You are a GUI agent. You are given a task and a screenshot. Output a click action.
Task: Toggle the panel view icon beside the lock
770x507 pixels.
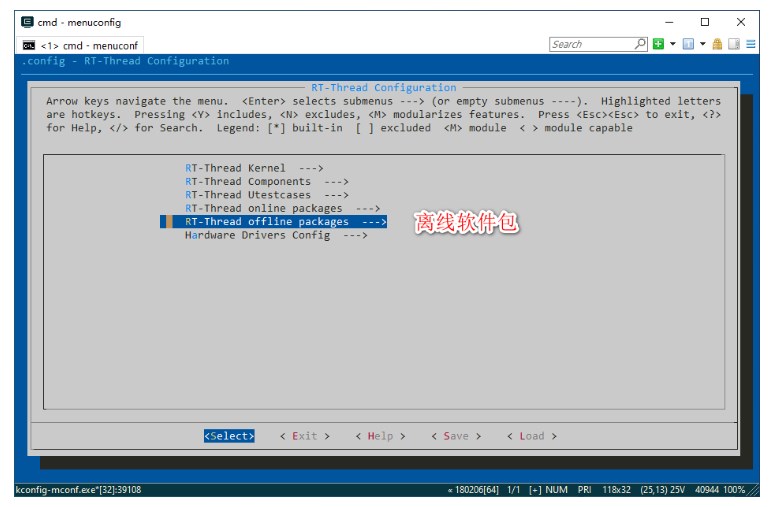(x=734, y=44)
